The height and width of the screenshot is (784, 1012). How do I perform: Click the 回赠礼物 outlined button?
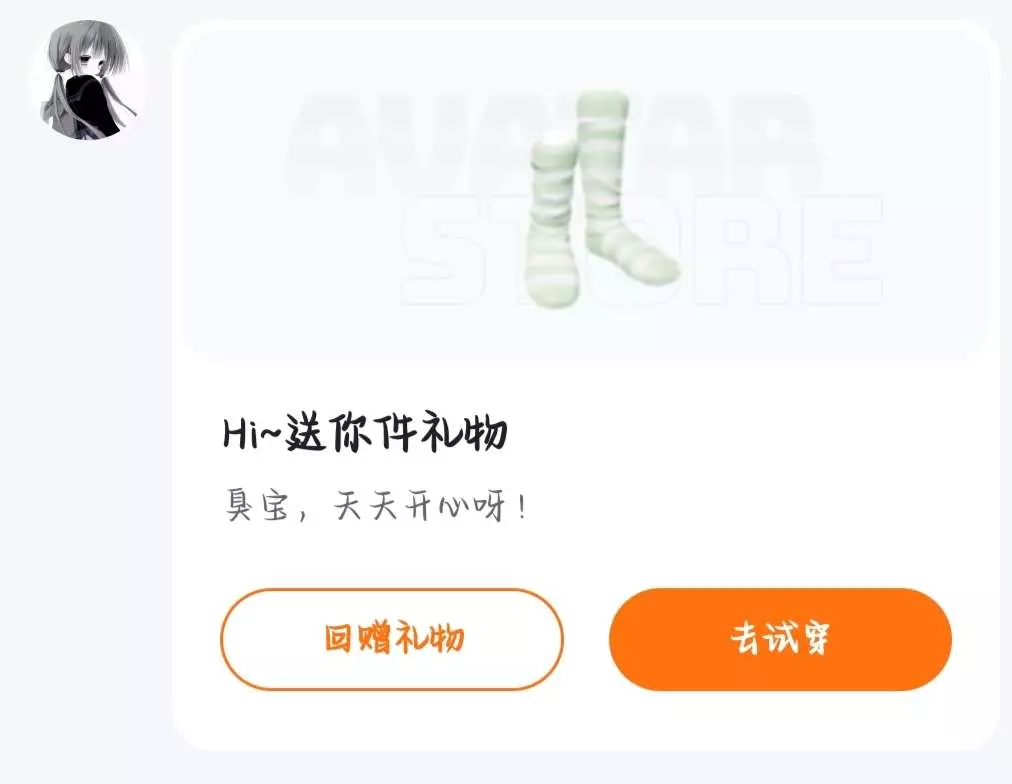[392, 639]
